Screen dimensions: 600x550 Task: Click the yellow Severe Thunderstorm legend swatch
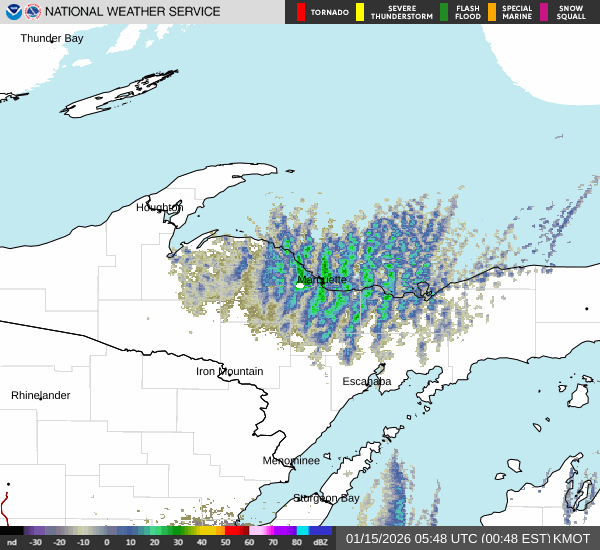click(x=360, y=12)
